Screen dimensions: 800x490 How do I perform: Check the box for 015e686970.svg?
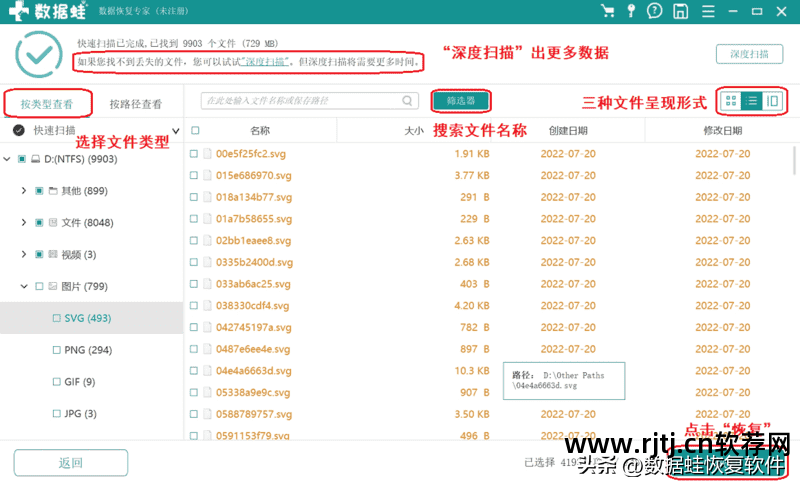point(194,176)
